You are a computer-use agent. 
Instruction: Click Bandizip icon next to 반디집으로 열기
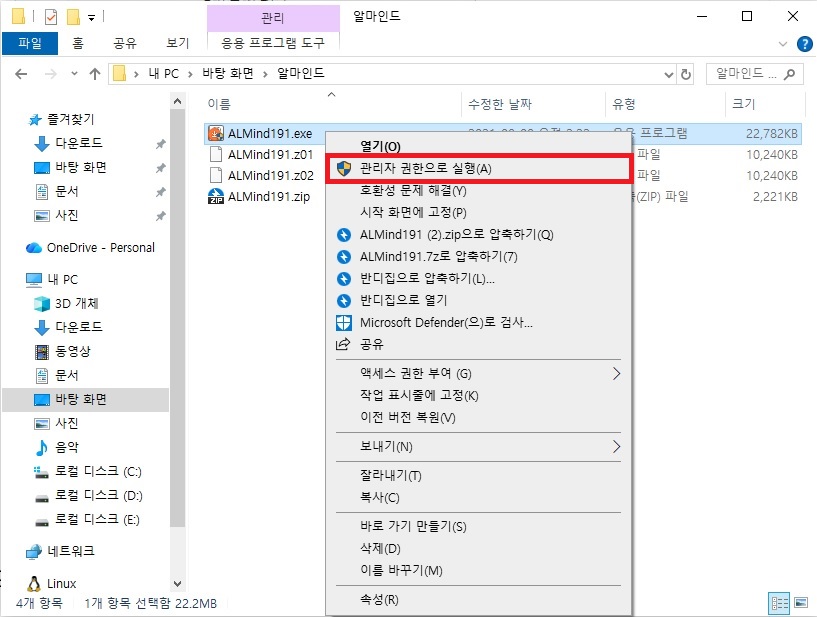(344, 300)
